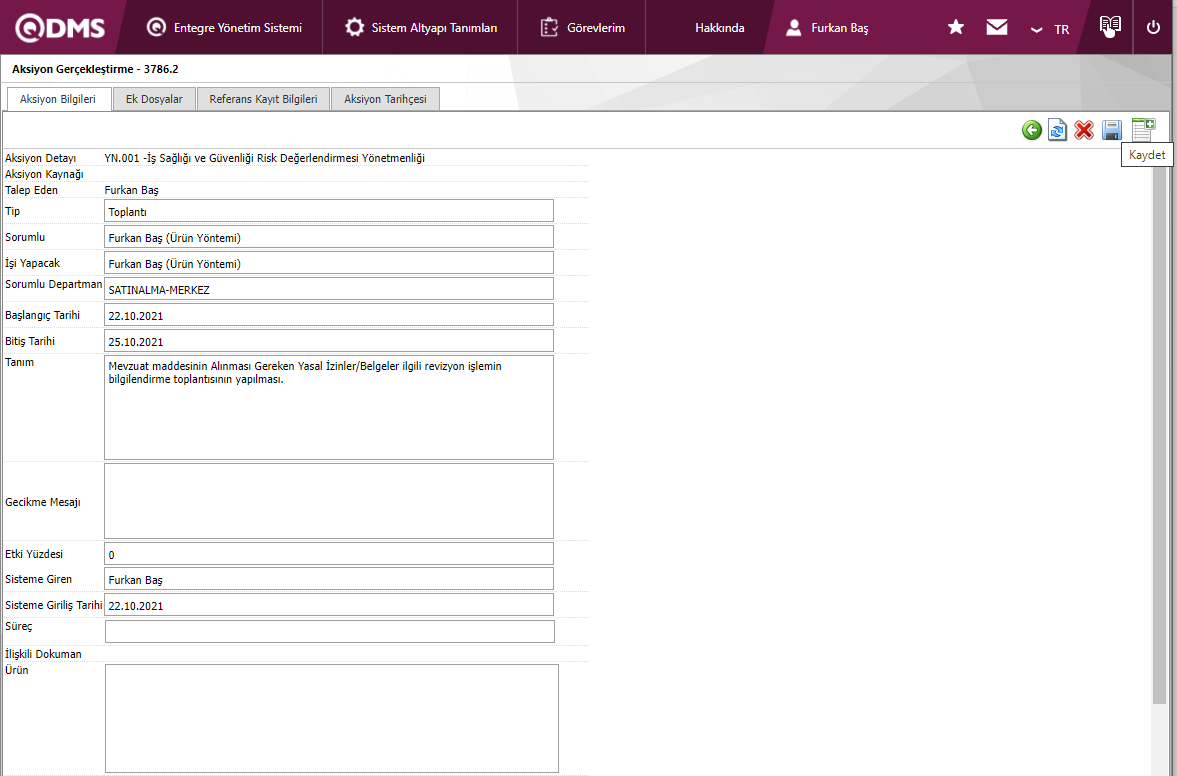The height and width of the screenshot is (776, 1177).
Task: Click the Hakkında link
Action: tap(720, 28)
